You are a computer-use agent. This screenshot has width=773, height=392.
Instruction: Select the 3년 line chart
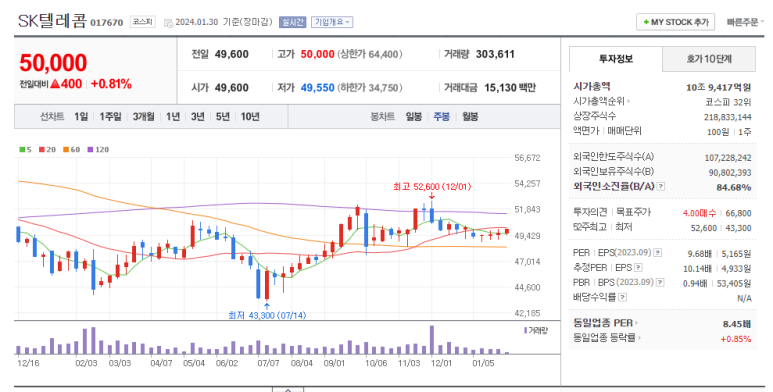[198, 117]
